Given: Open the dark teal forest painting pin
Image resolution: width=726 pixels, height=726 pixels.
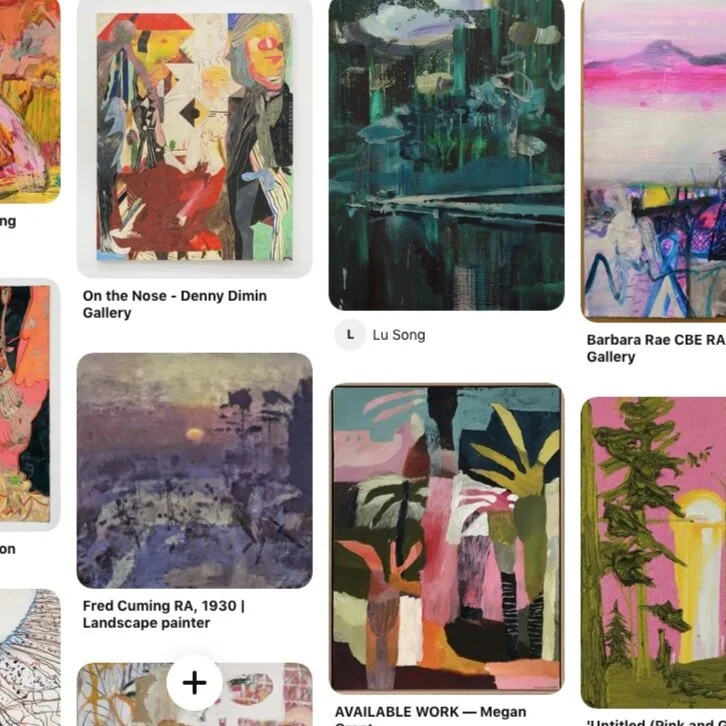Looking at the screenshot, I should click(446, 155).
